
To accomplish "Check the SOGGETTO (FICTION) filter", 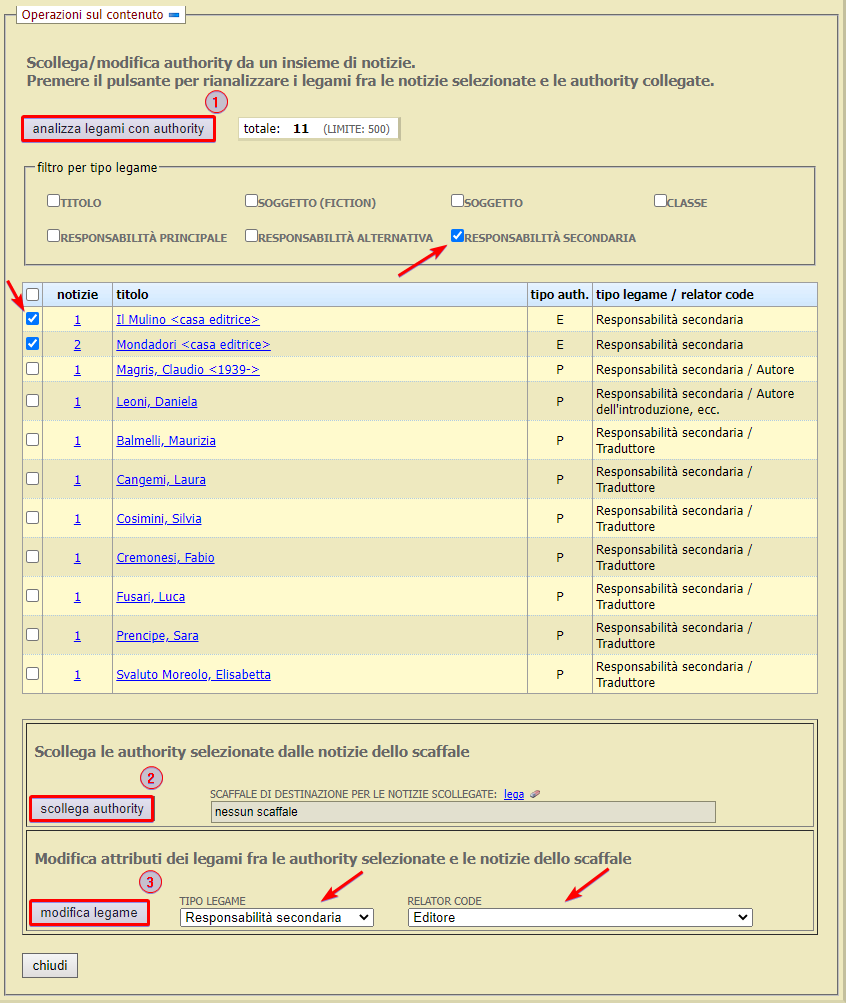I will pos(251,200).
